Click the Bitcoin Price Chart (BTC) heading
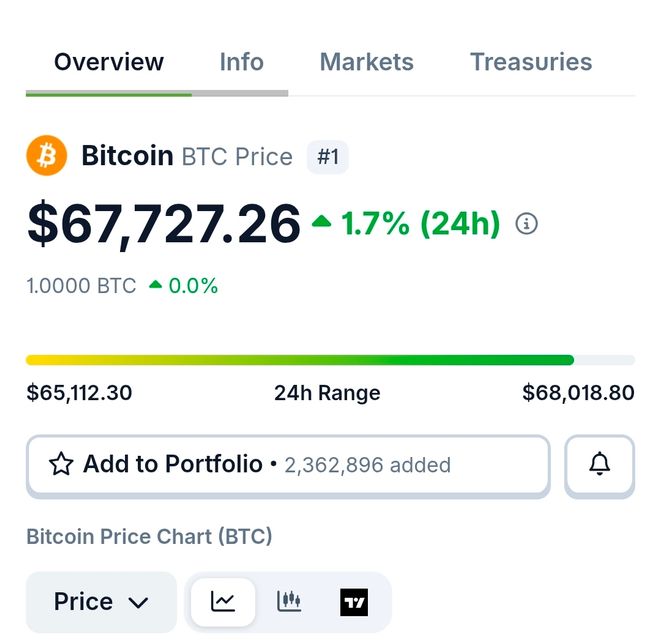 [149, 537]
